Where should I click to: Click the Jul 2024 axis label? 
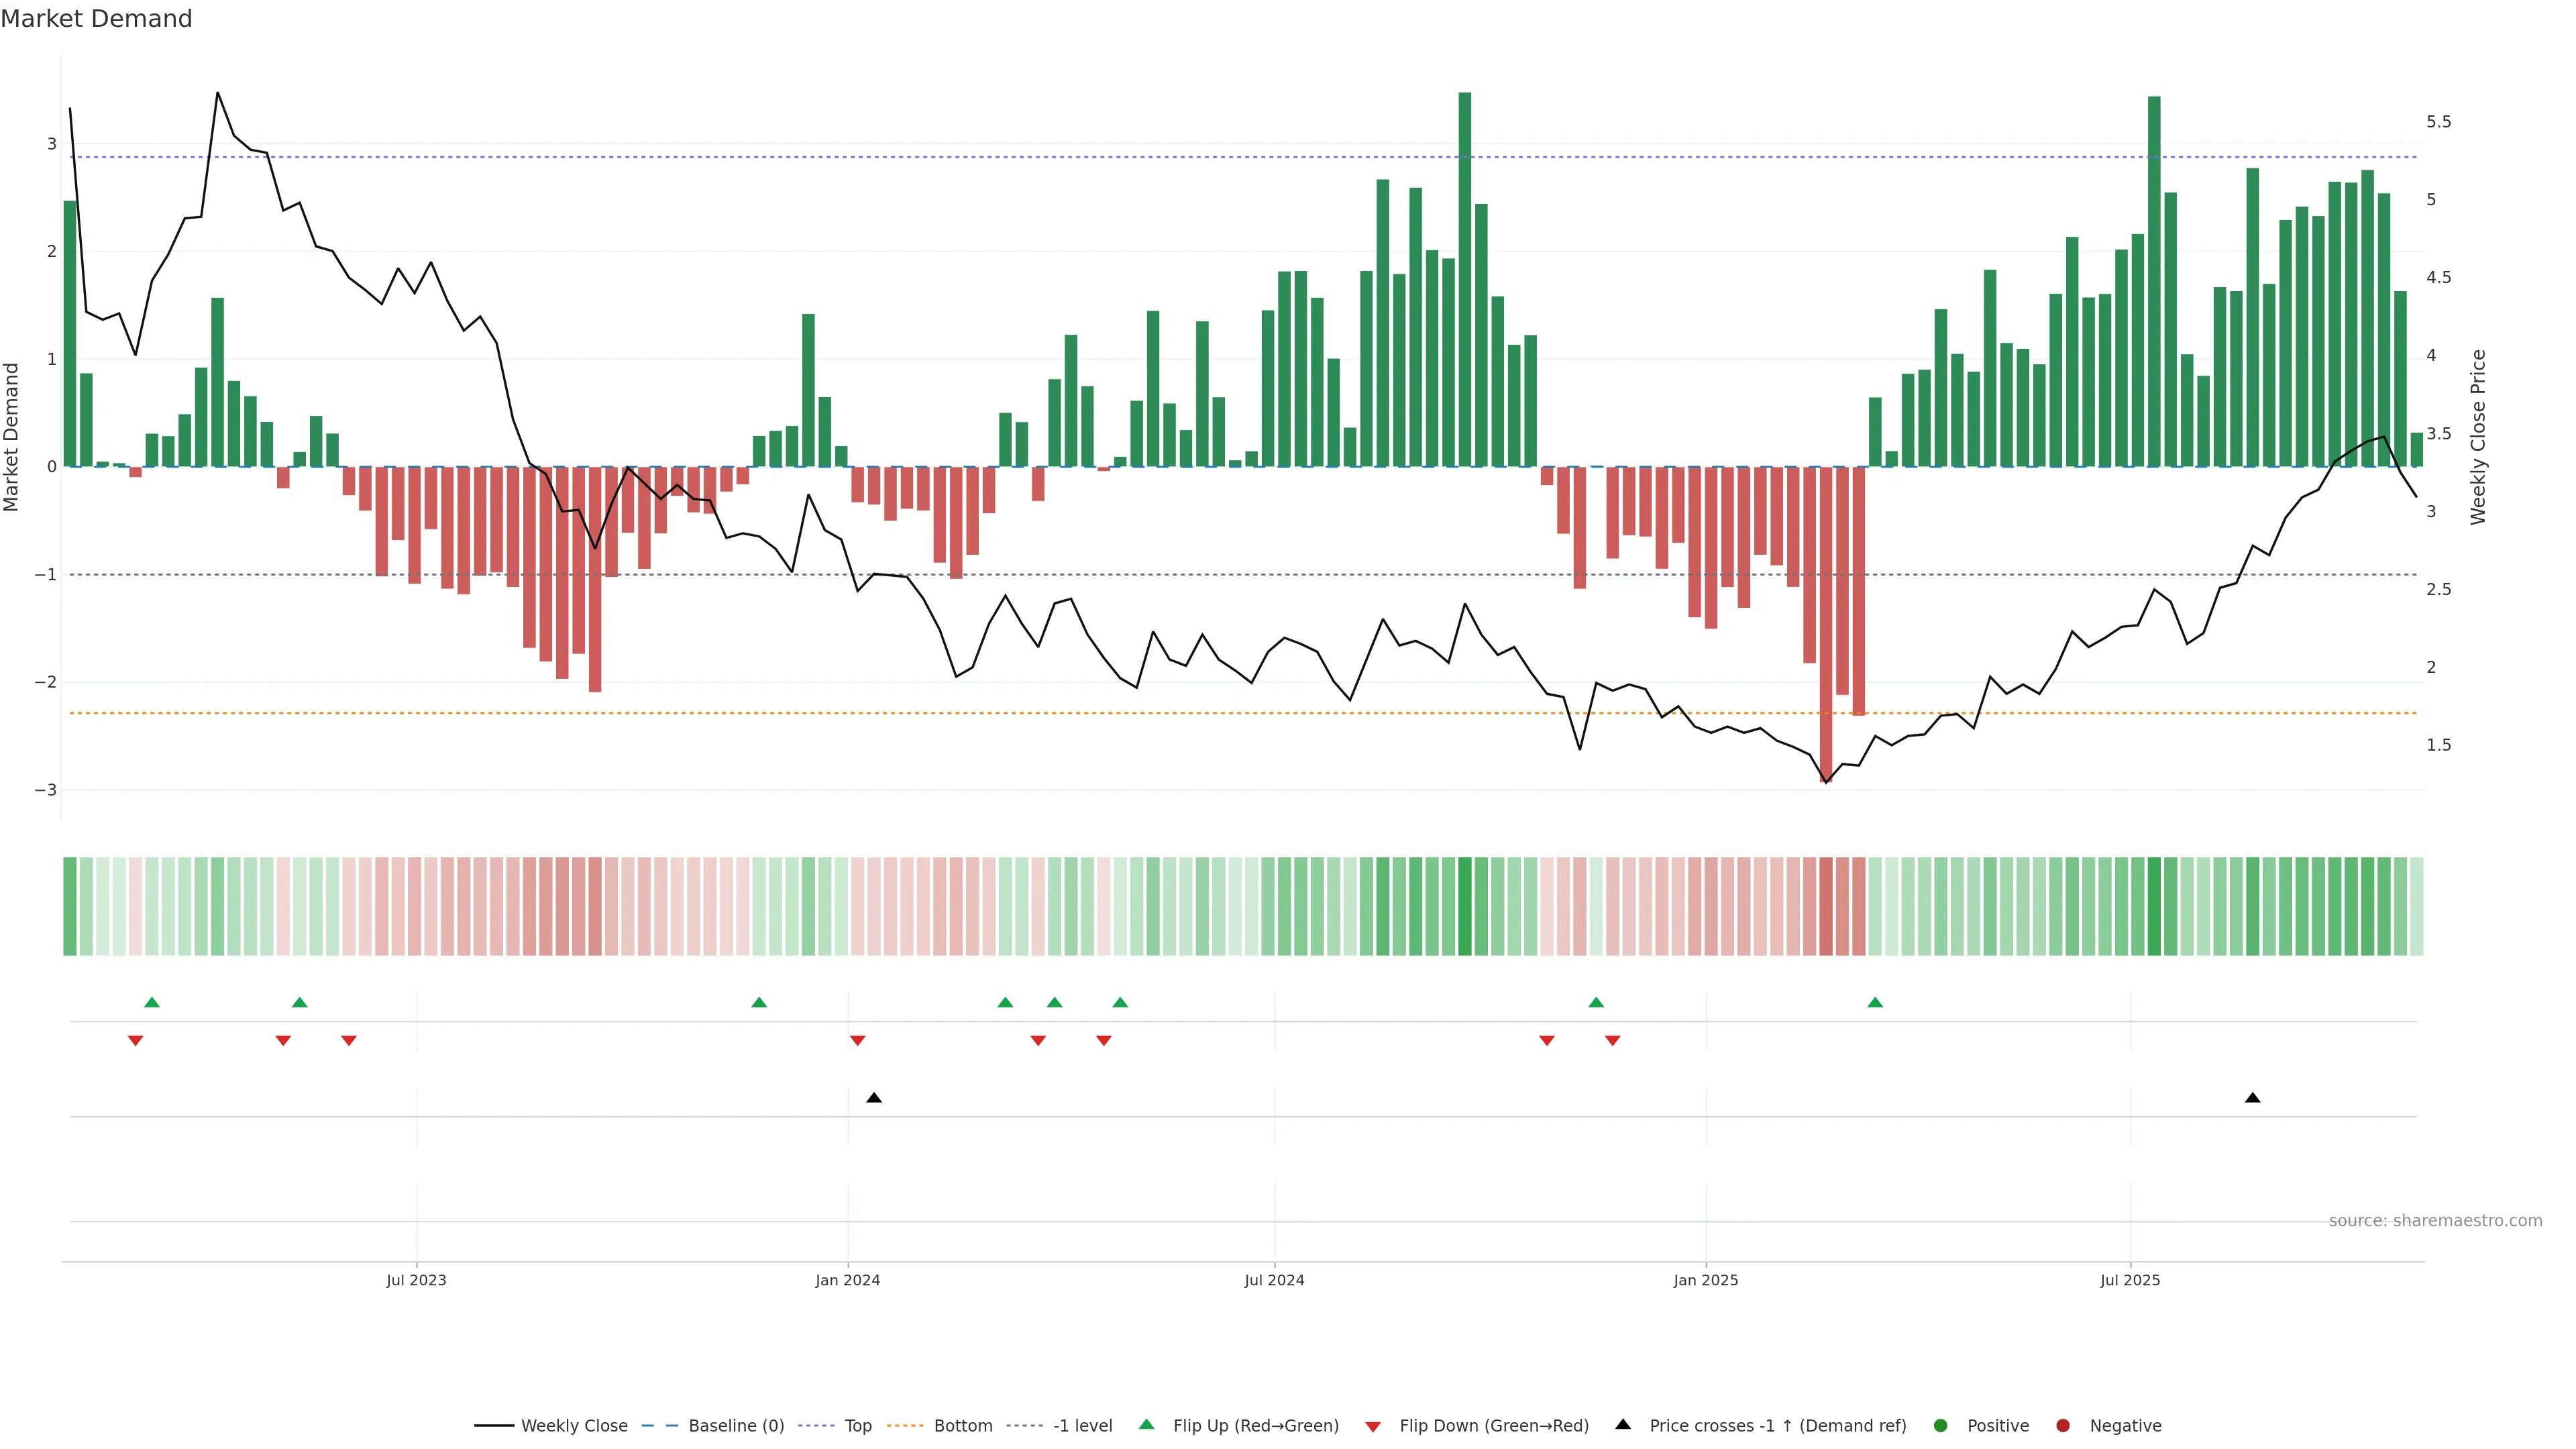pyautogui.click(x=1274, y=1280)
